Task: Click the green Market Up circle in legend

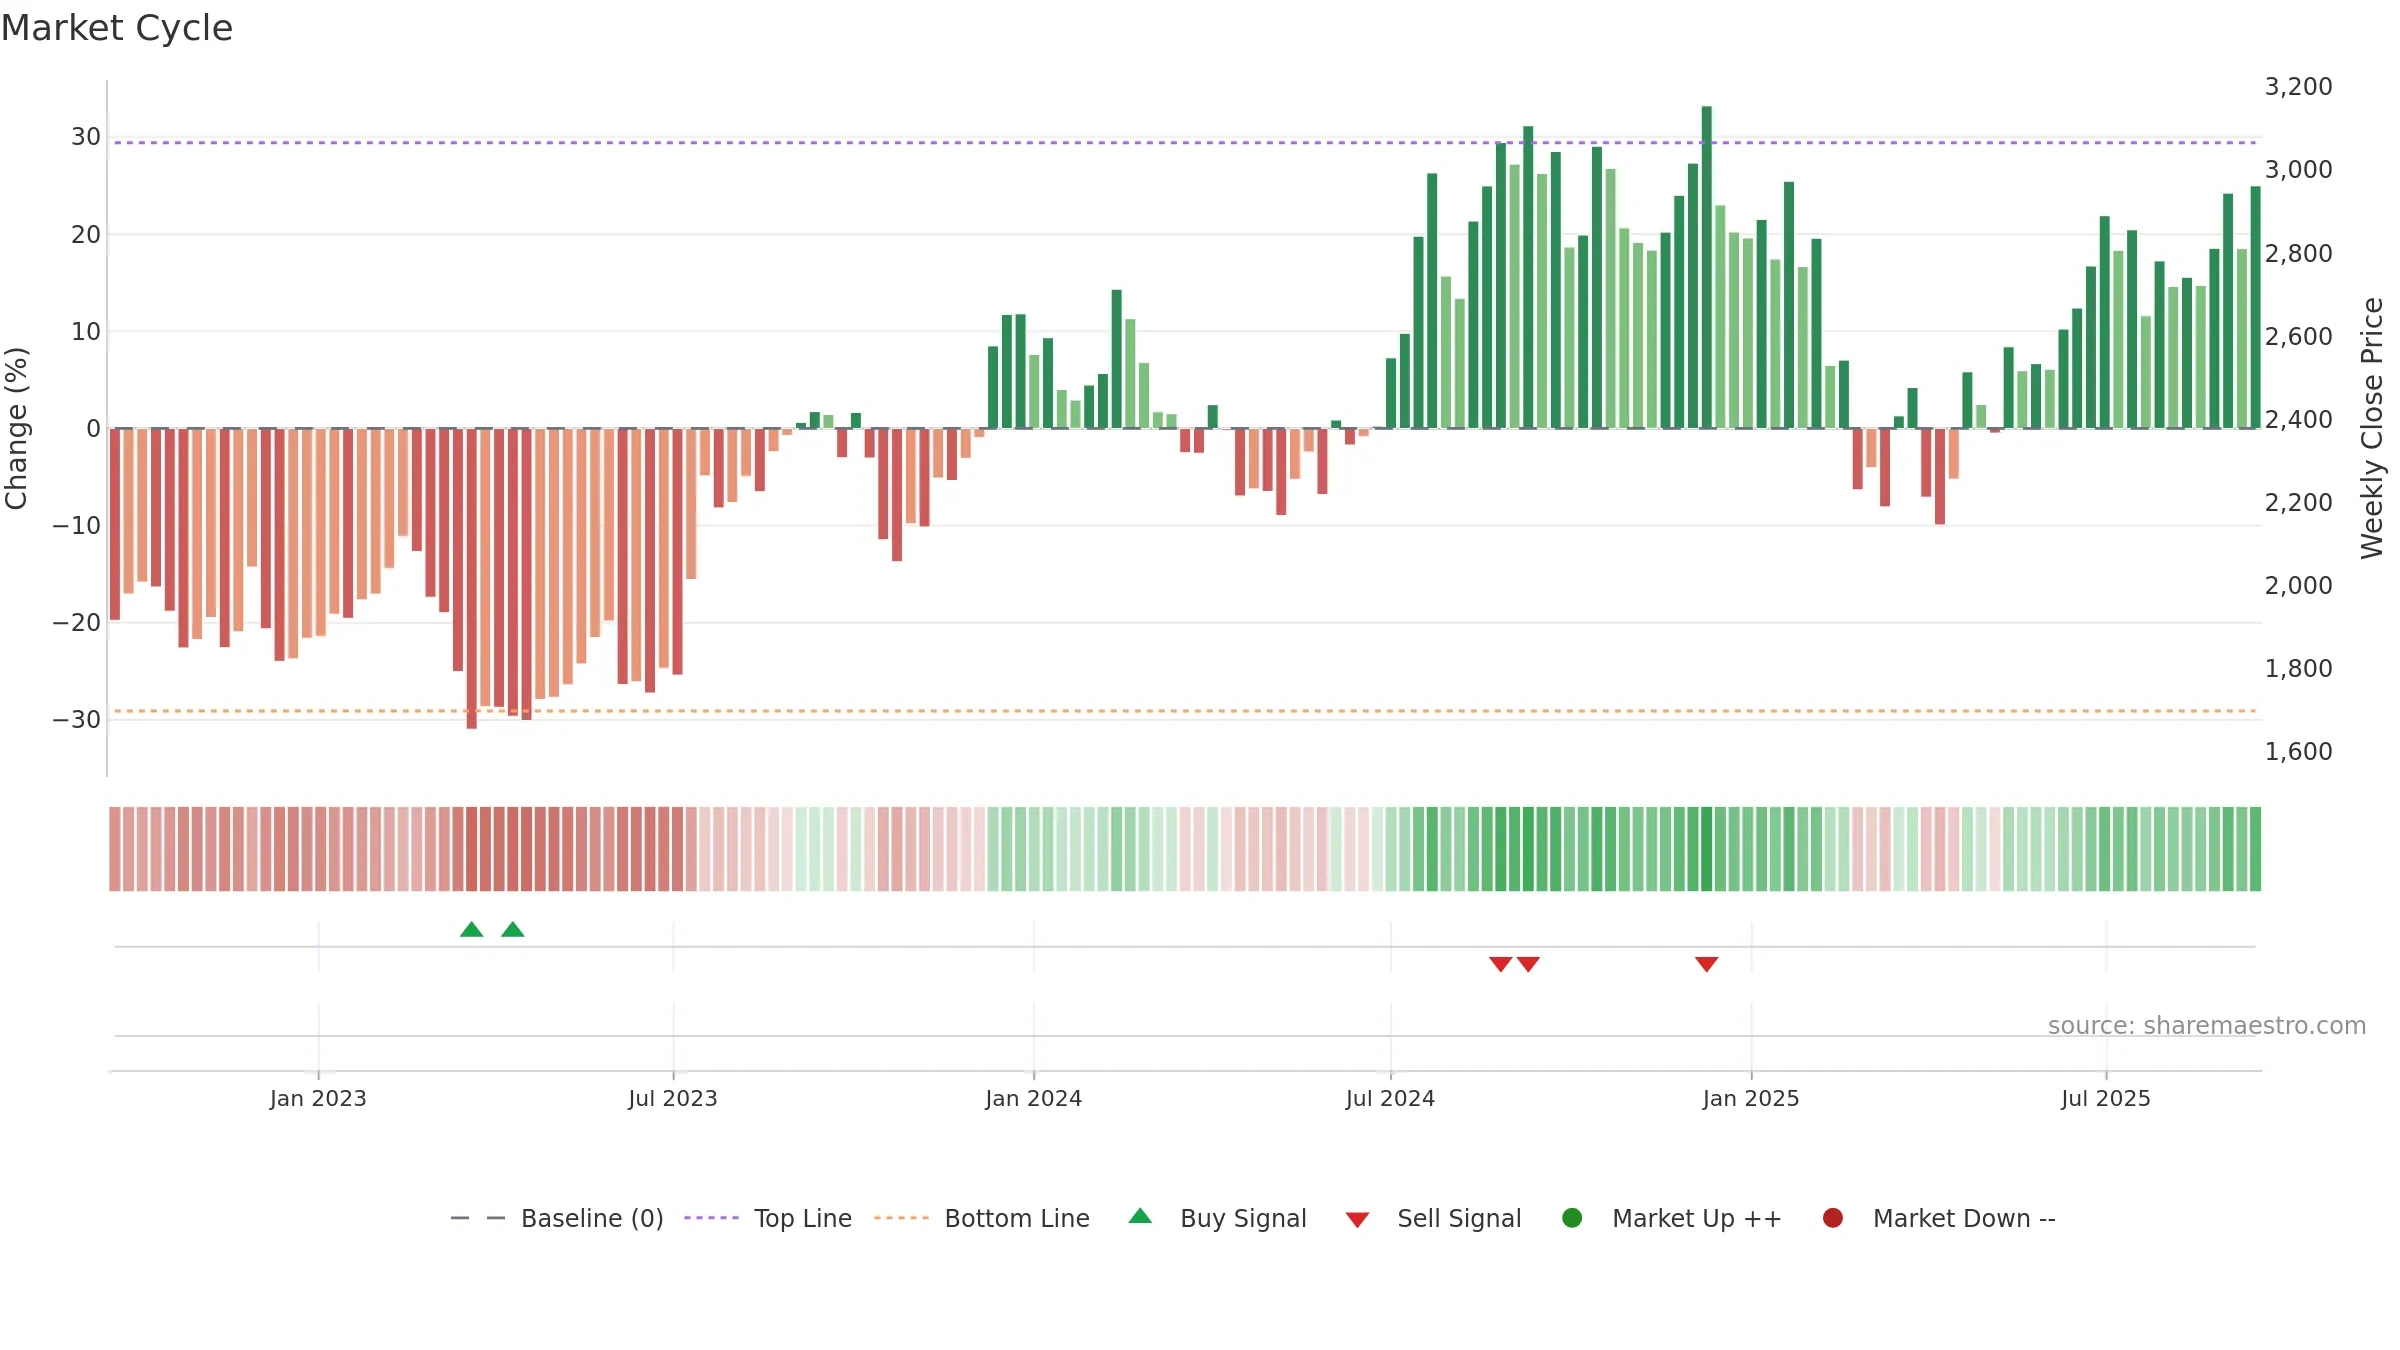Action: coord(1572,1218)
